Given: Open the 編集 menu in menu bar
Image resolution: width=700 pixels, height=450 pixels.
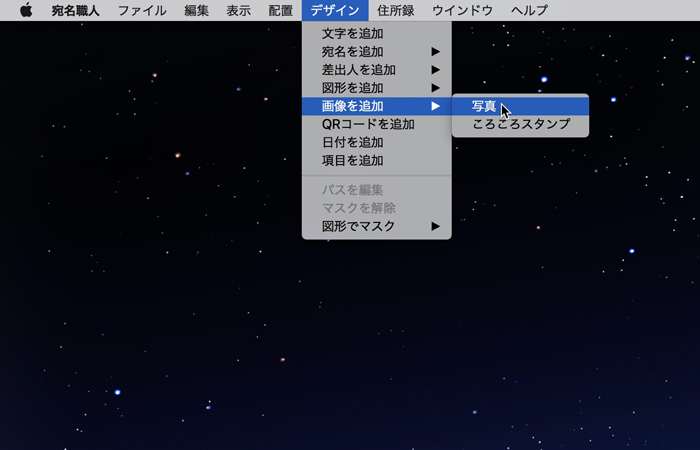Looking at the screenshot, I should 197,10.
